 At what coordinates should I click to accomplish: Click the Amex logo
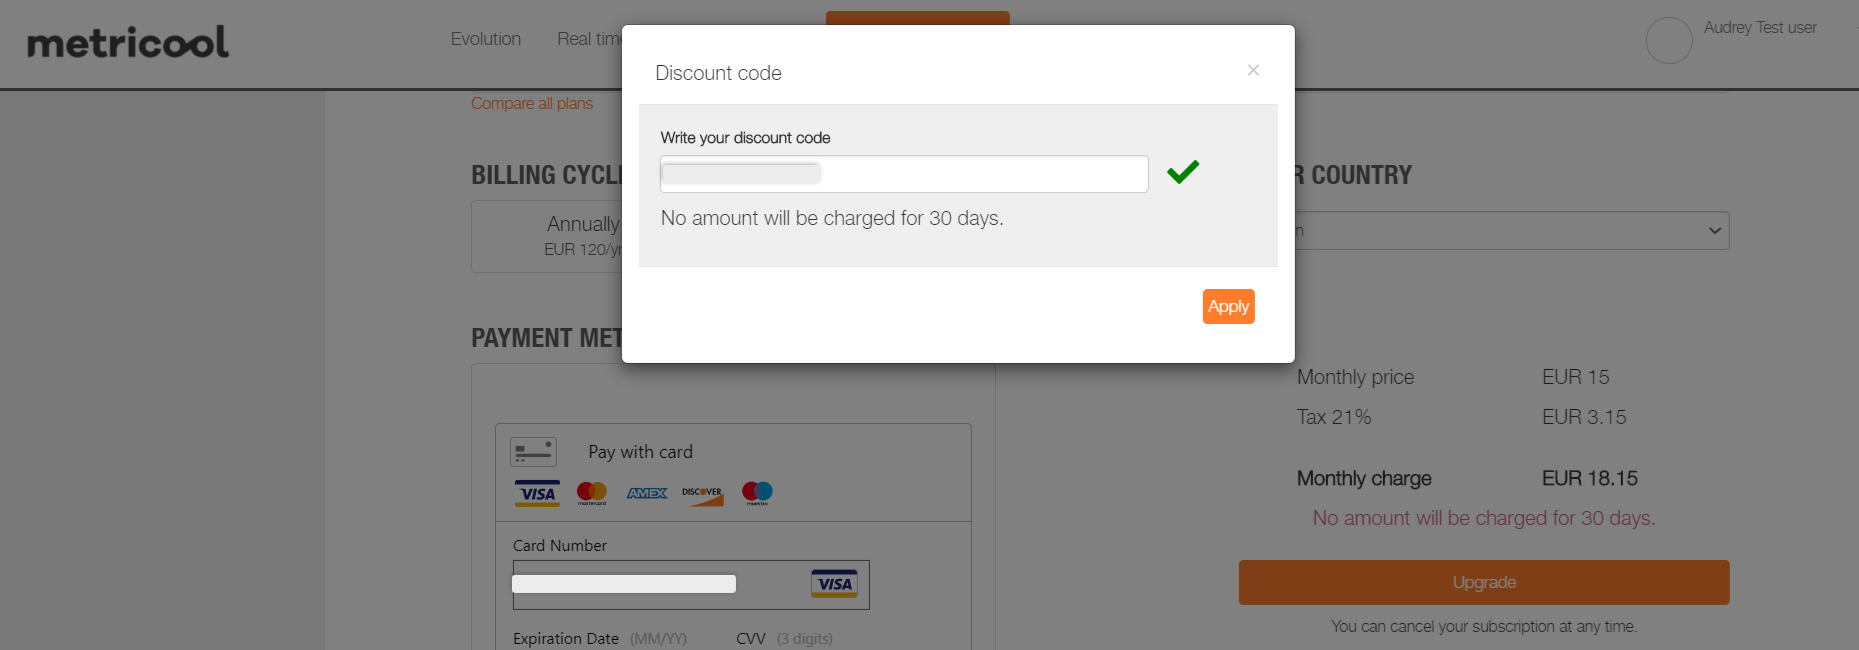[647, 493]
